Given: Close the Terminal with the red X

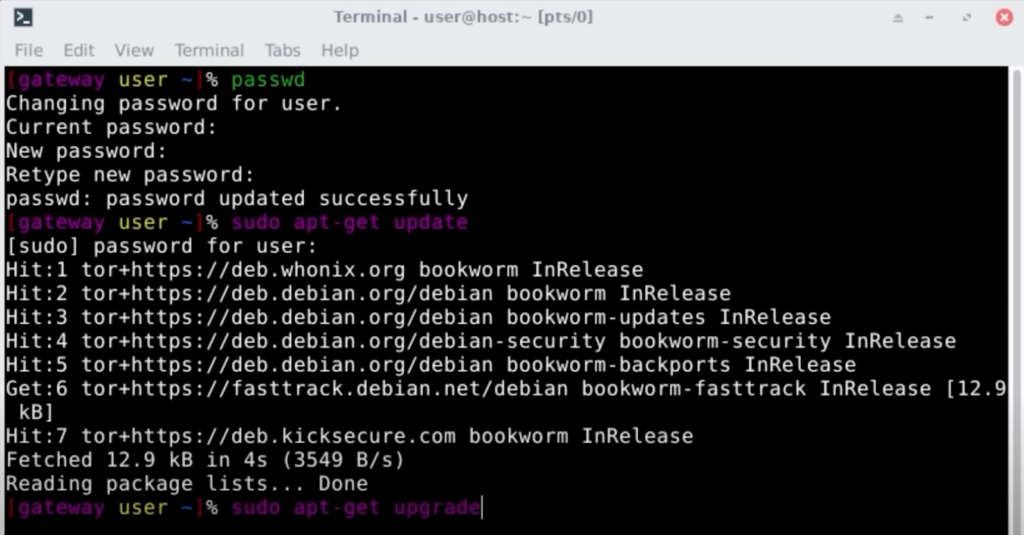Looking at the screenshot, I should tap(1003, 17).
